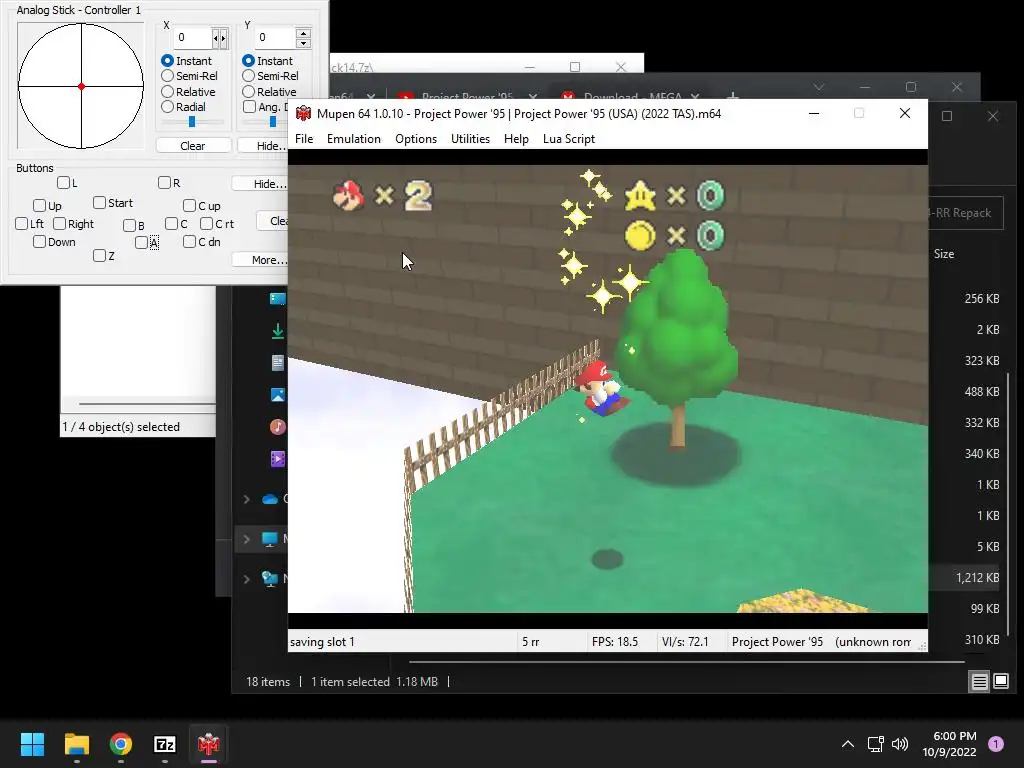This screenshot has height=768, width=1024.
Task: Click the Mupen64 taskbar icon
Action: click(x=208, y=744)
